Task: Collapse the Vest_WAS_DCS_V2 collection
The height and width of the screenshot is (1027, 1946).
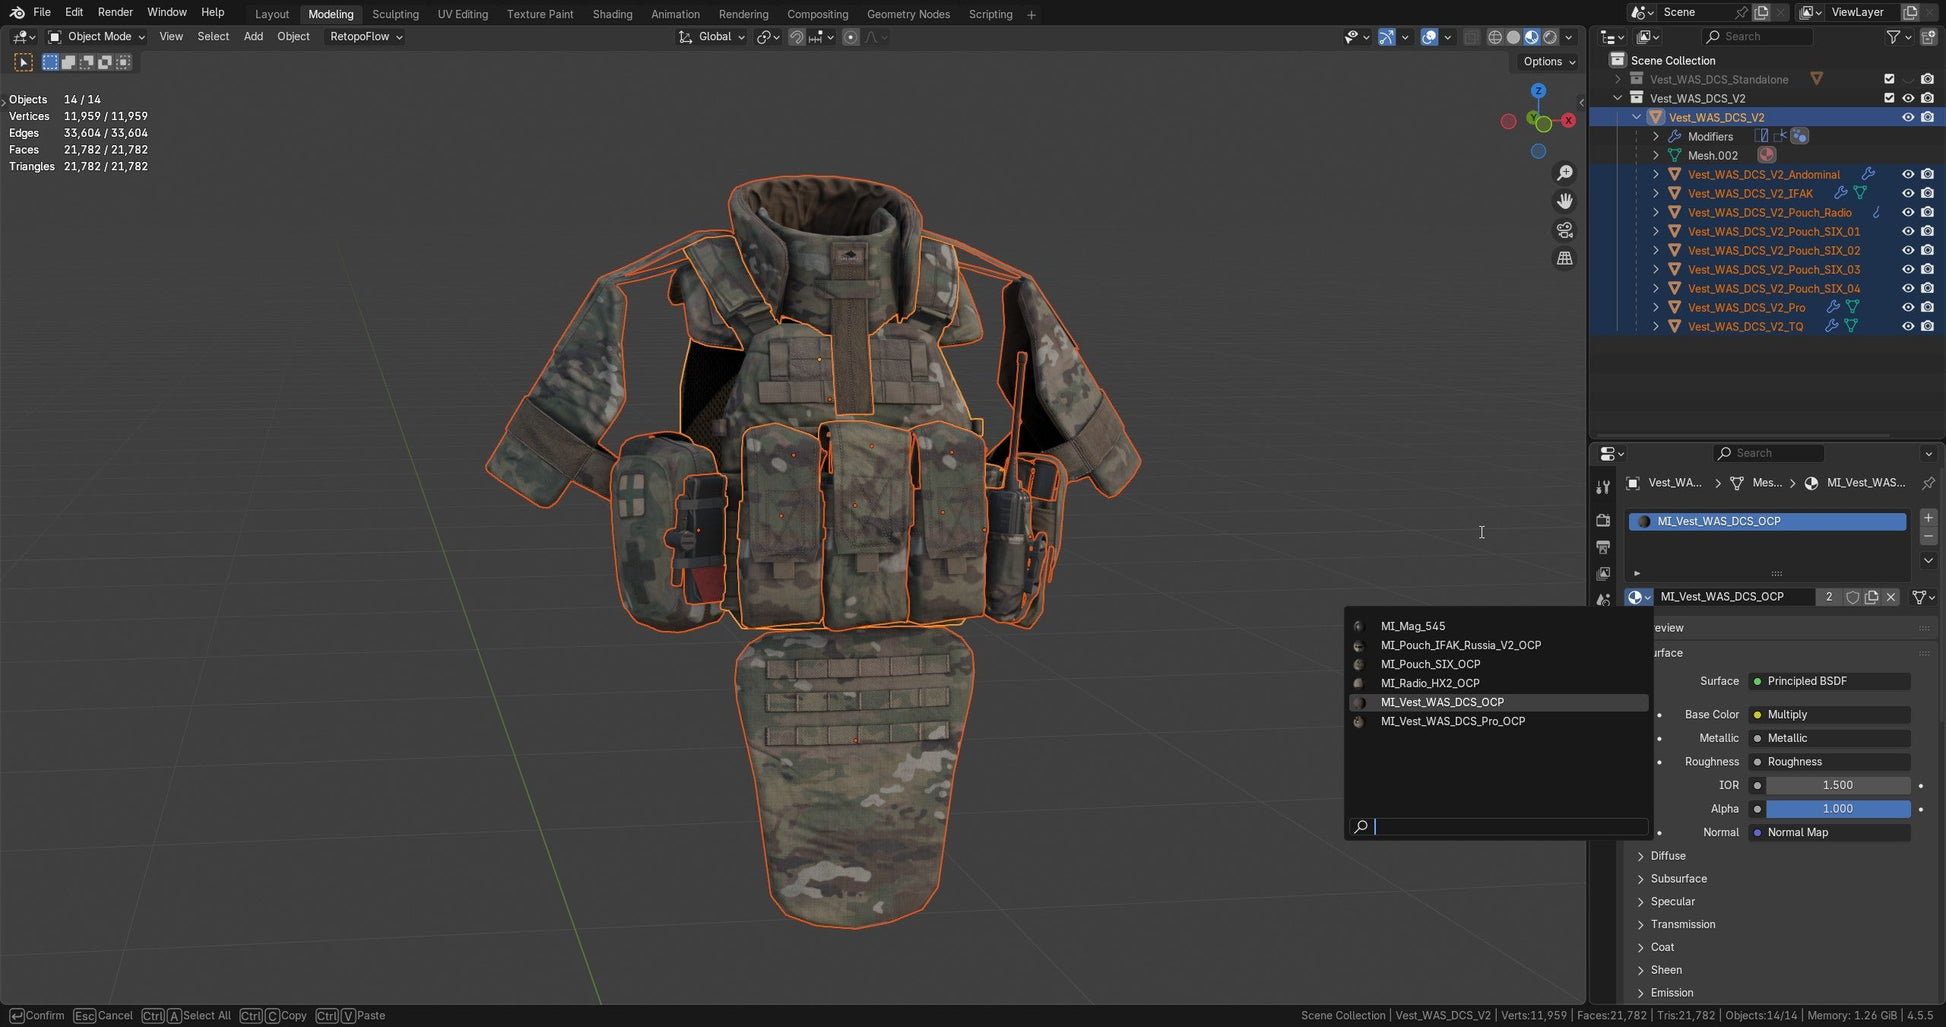Action: (x=1617, y=98)
